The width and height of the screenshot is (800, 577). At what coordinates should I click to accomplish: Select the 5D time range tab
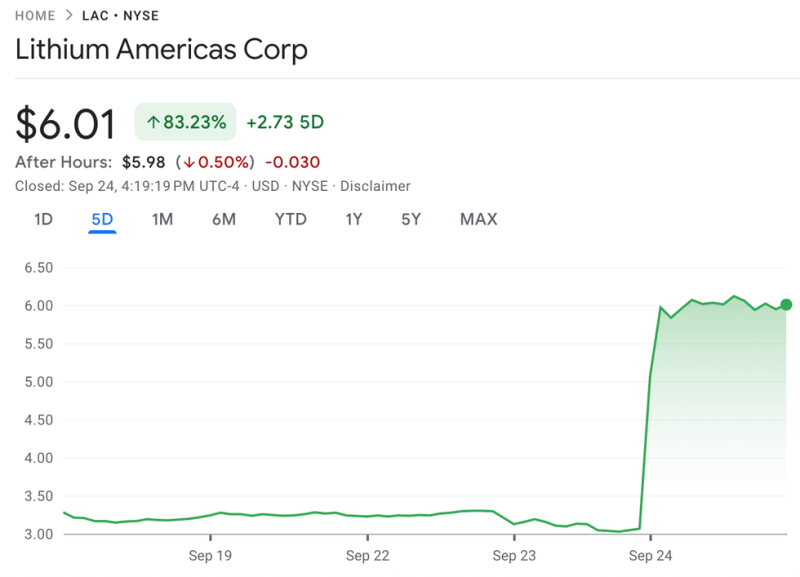[x=102, y=219]
